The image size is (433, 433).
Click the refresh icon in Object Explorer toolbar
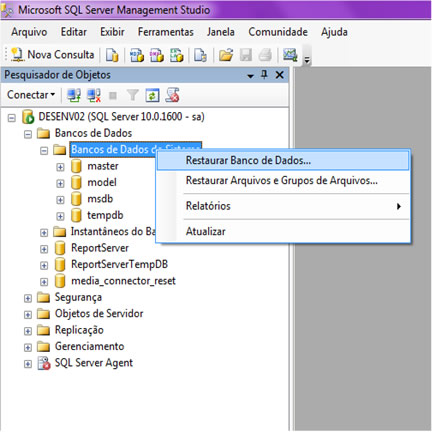coord(152,95)
